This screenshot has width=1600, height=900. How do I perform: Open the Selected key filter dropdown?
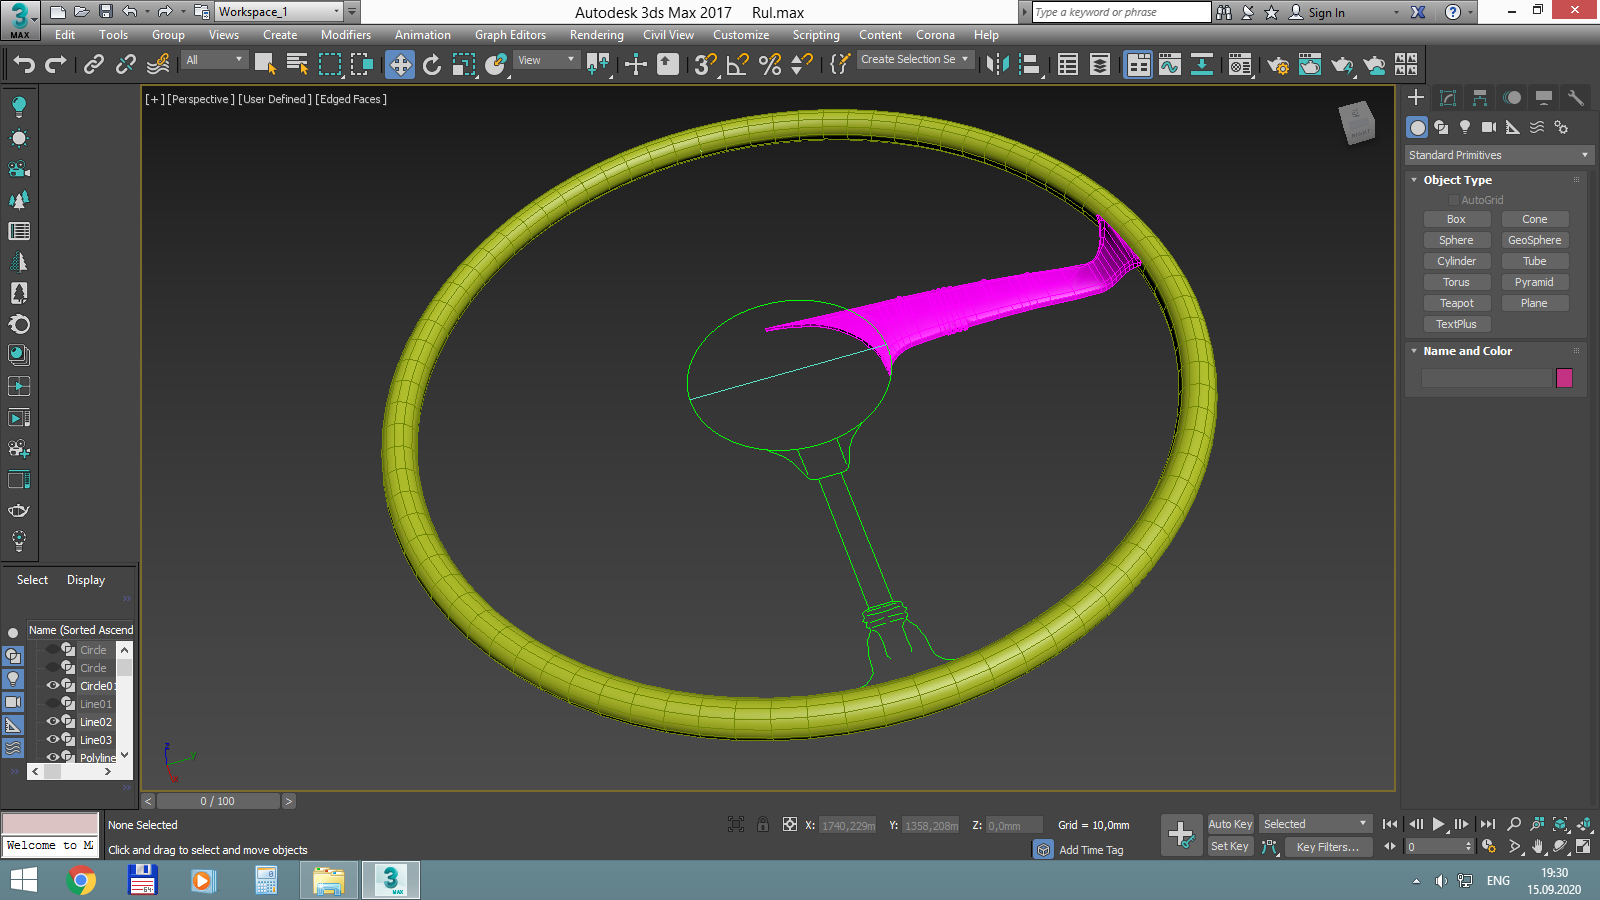1315,824
